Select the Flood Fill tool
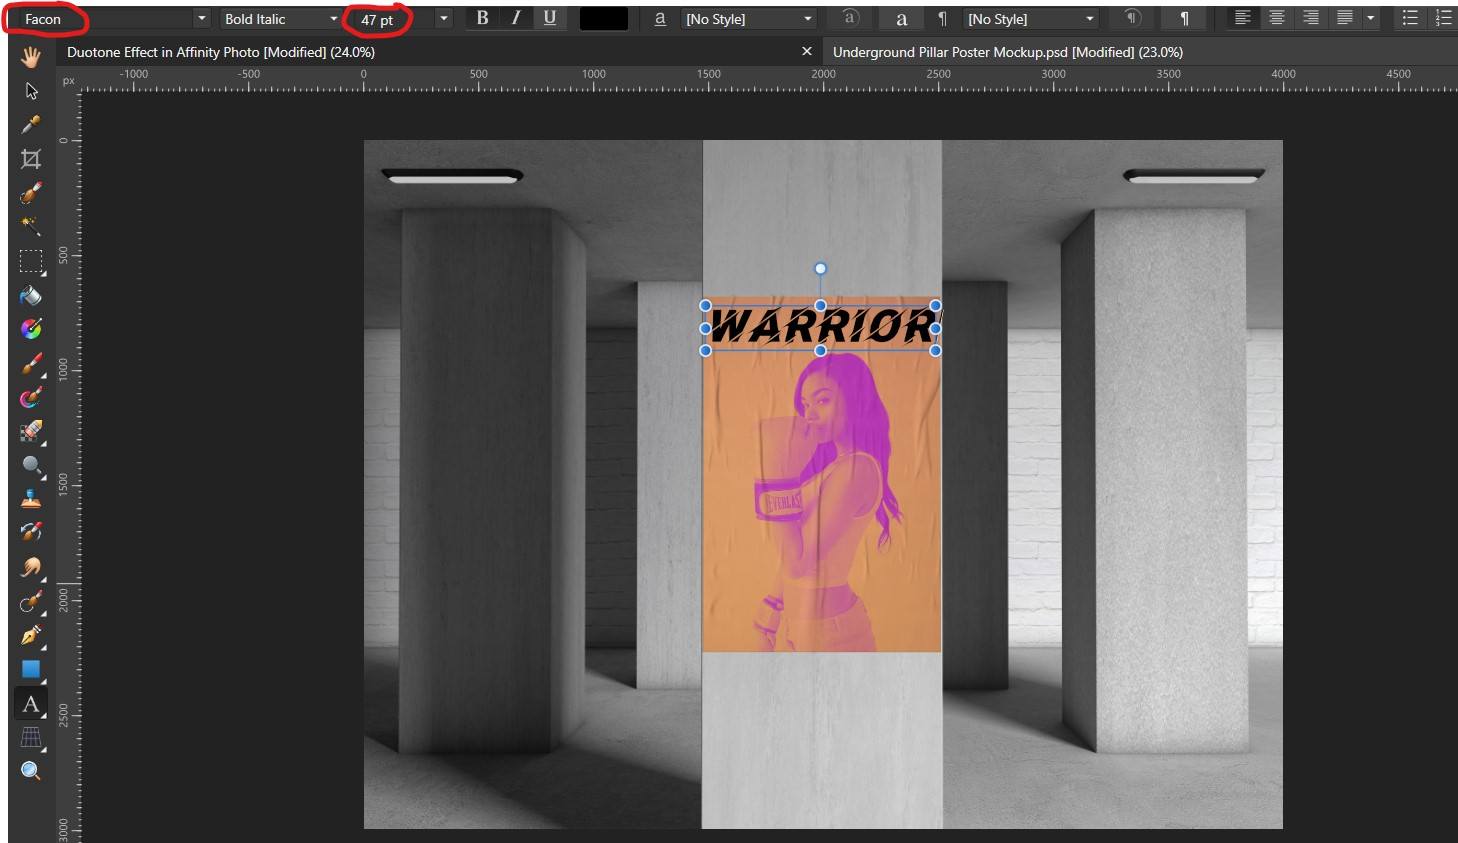The height and width of the screenshot is (843, 1458). click(31, 295)
